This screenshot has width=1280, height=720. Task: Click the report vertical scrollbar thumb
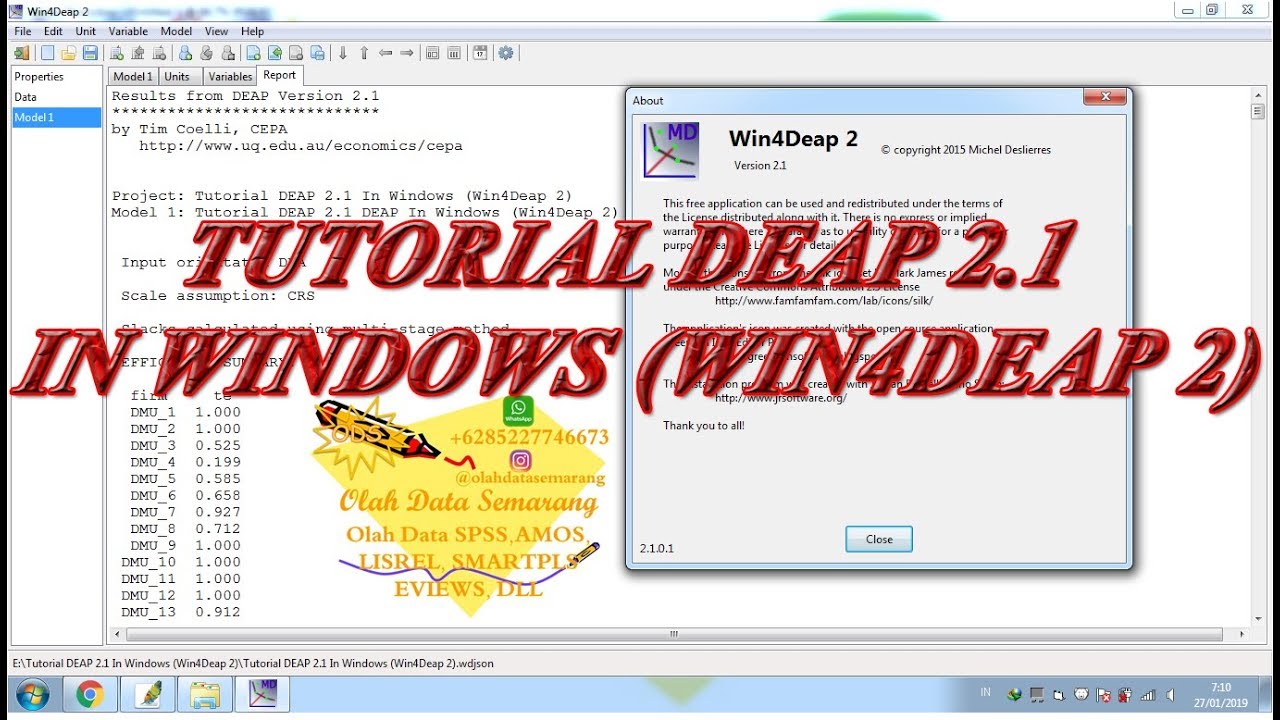(x=1258, y=112)
